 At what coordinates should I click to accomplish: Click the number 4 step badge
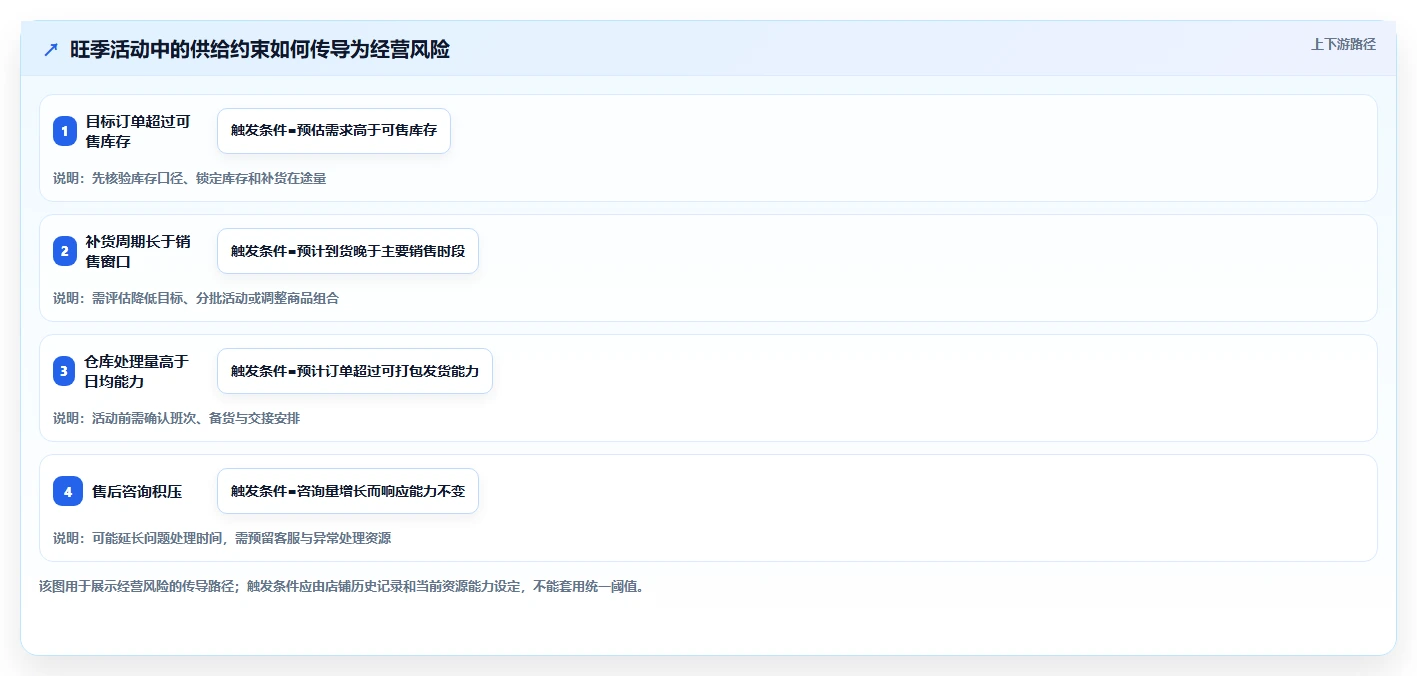(68, 491)
